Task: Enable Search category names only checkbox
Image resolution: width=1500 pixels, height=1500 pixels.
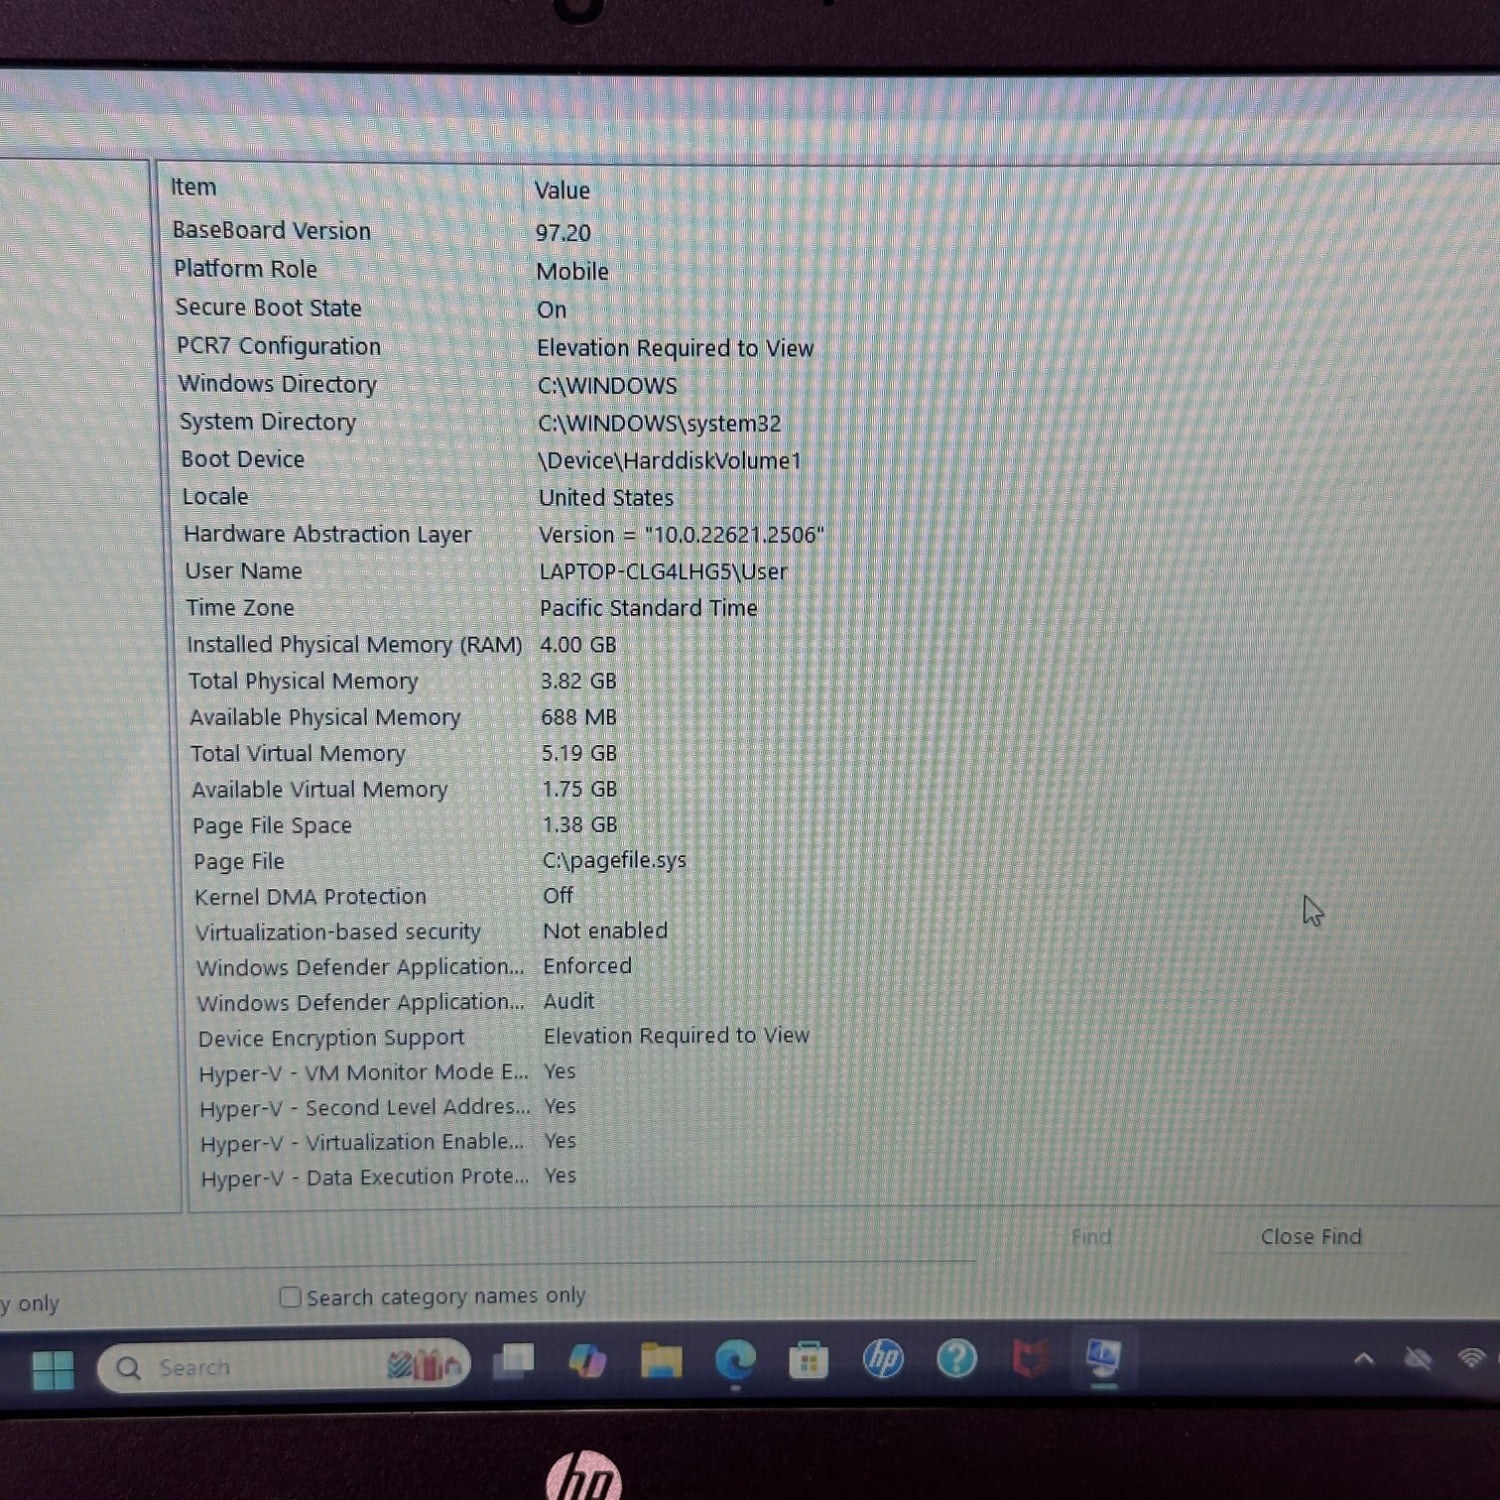Action: tap(291, 1297)
